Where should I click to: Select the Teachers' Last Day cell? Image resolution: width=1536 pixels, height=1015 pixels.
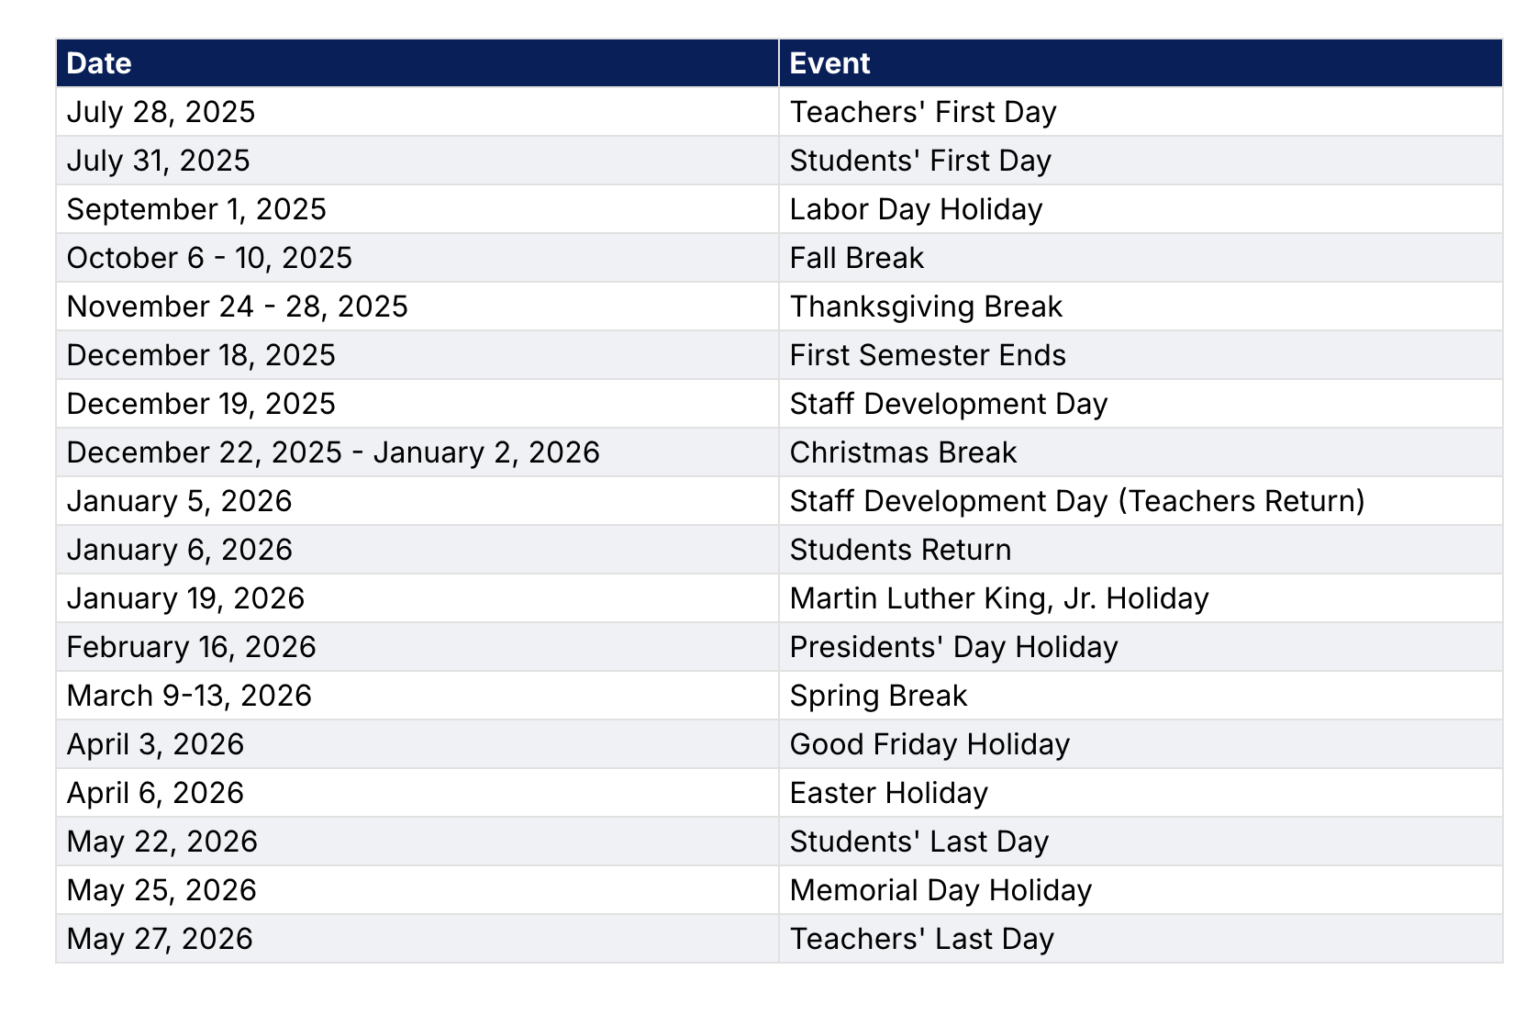tap(1141, 939)
